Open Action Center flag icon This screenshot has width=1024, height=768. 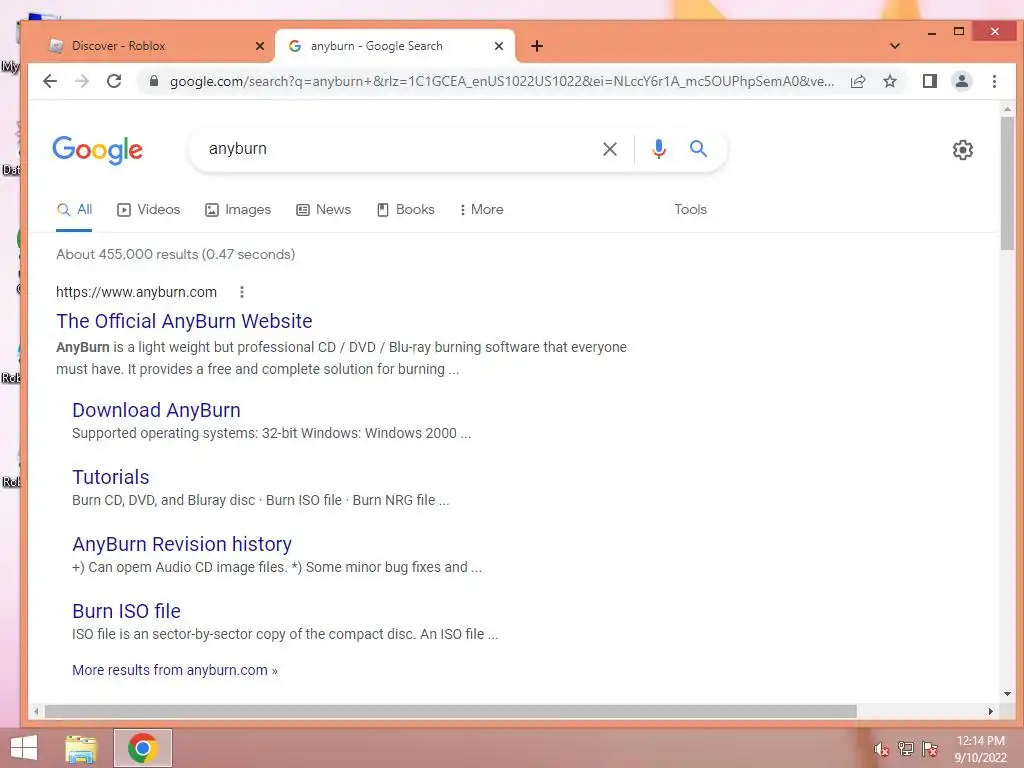click(x=930, y=749)
